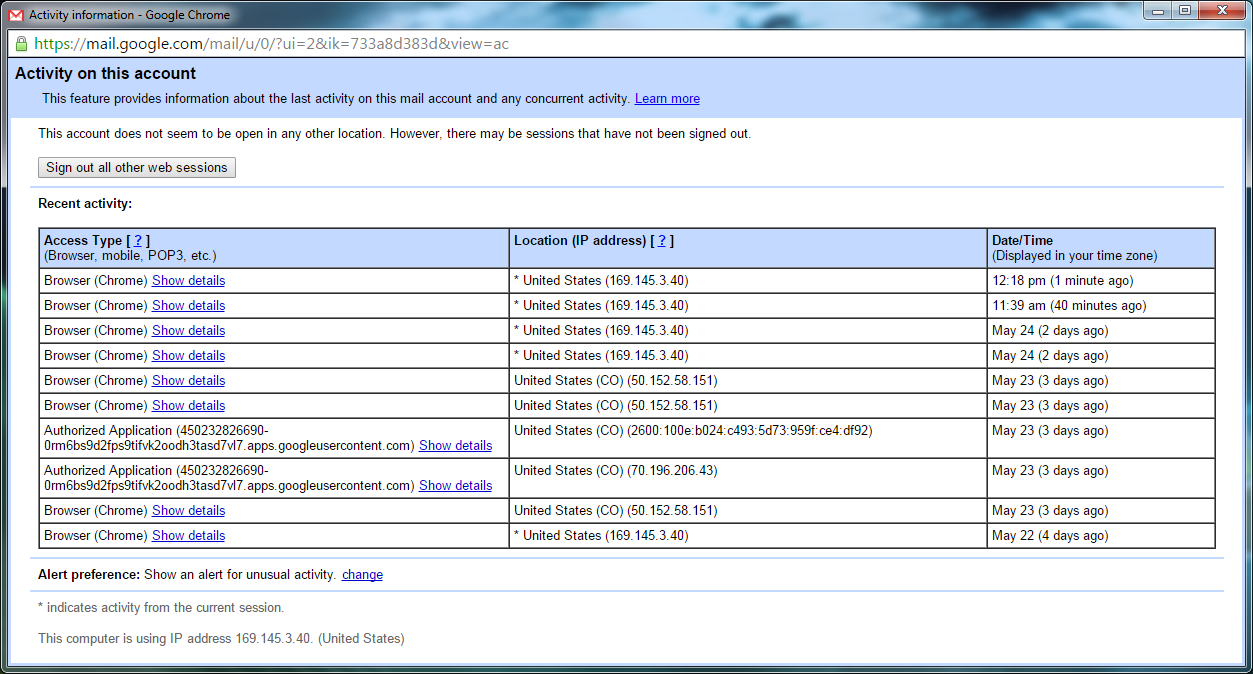Open the Location IP address help question mark
Screen dimensions: 1253x674
[x=662, y=241]
